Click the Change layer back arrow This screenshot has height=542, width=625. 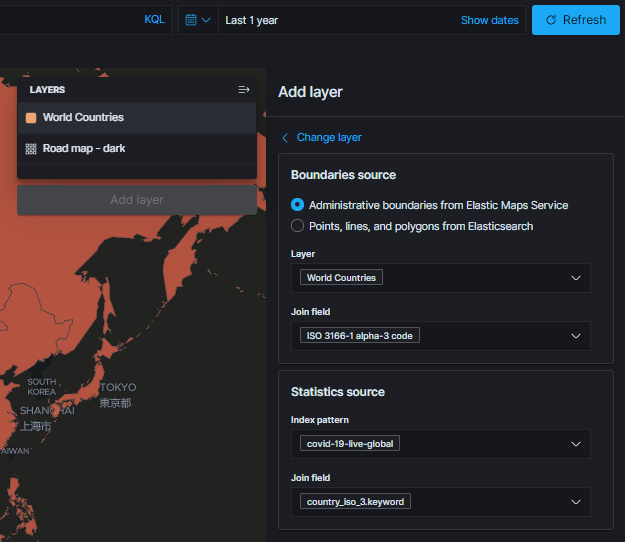click(285, 138)
